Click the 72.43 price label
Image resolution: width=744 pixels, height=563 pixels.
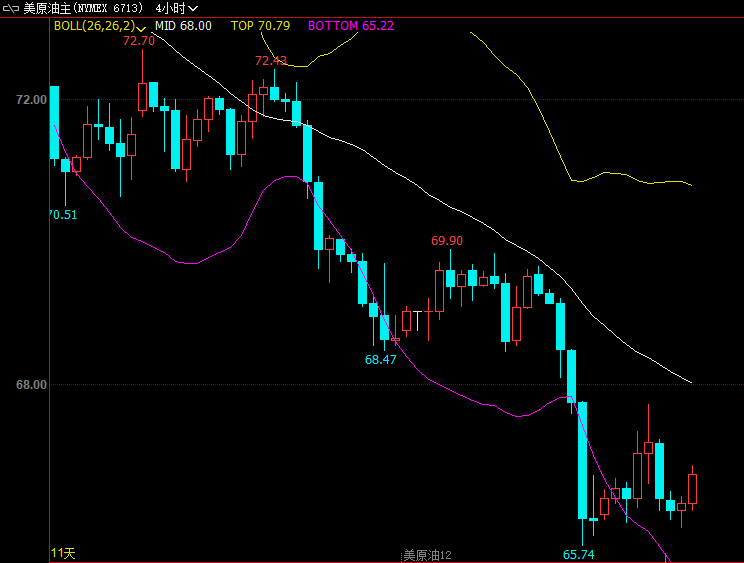point(271,61)
